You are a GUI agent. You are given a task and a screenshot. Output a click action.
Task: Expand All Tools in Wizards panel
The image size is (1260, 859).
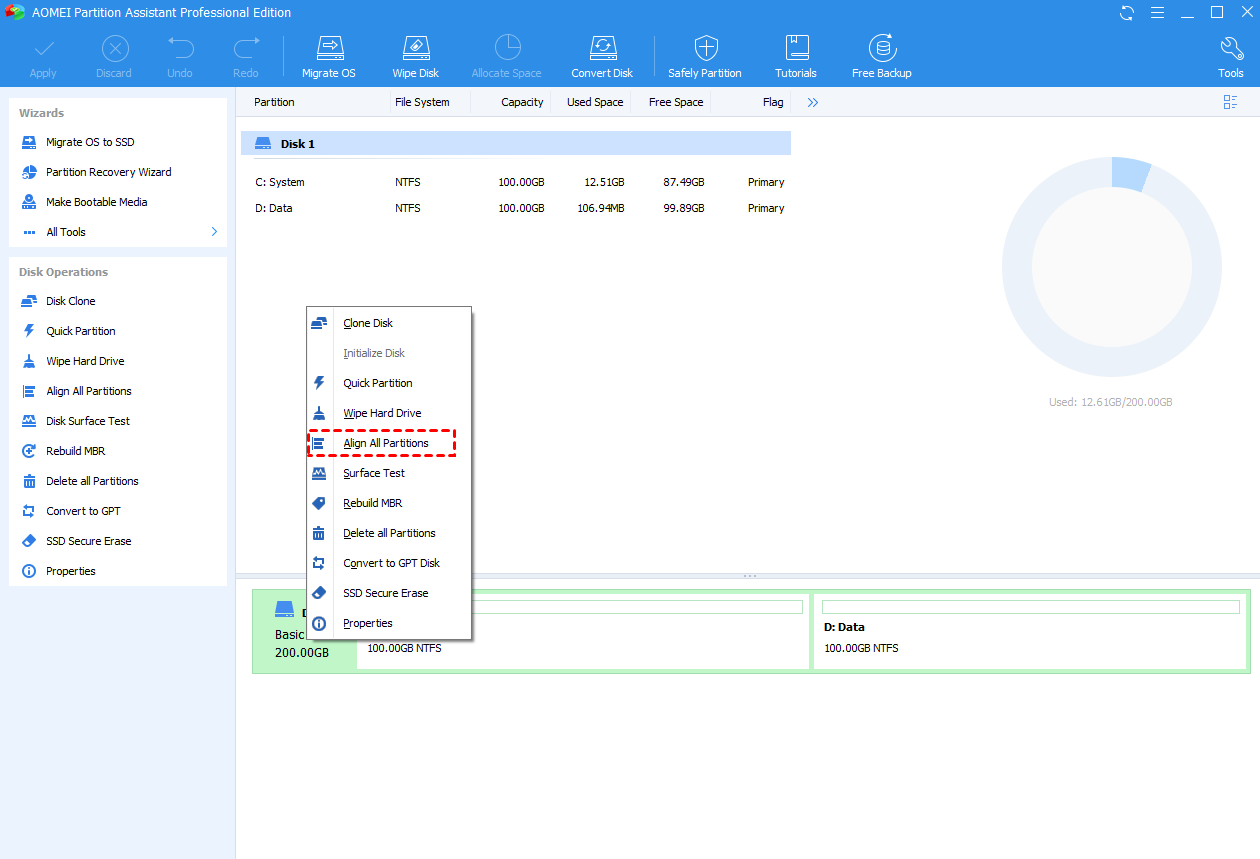(x=118, y=232)
